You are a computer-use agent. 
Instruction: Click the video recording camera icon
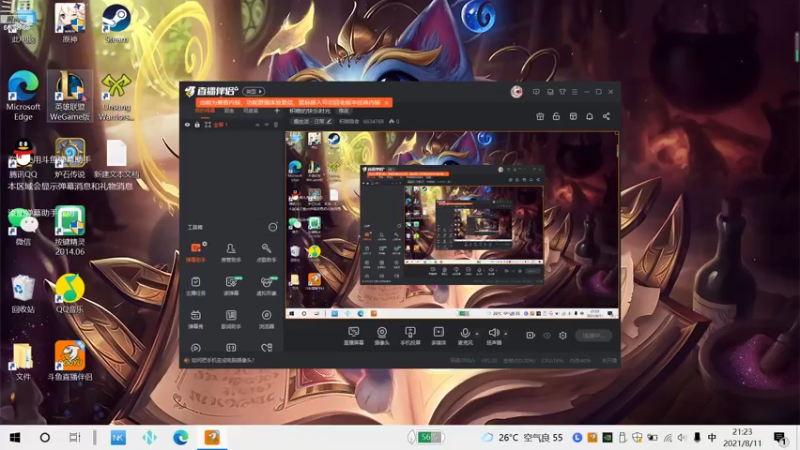(x=531, y=335)
